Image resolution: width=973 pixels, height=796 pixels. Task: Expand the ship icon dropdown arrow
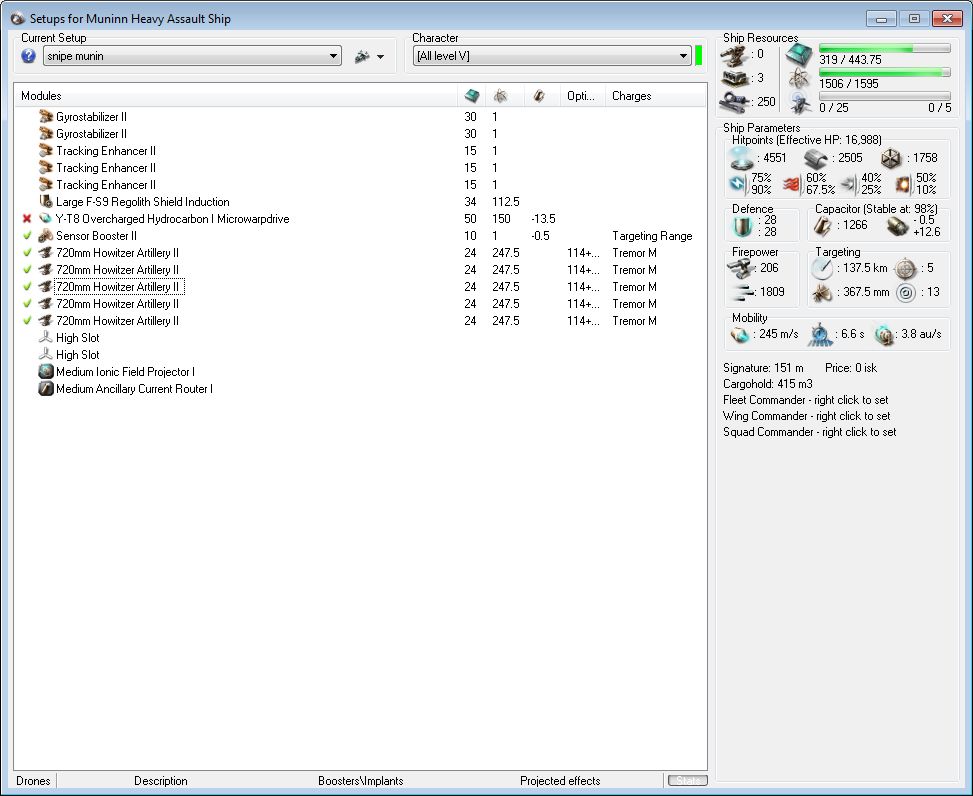tap(380, 57)
